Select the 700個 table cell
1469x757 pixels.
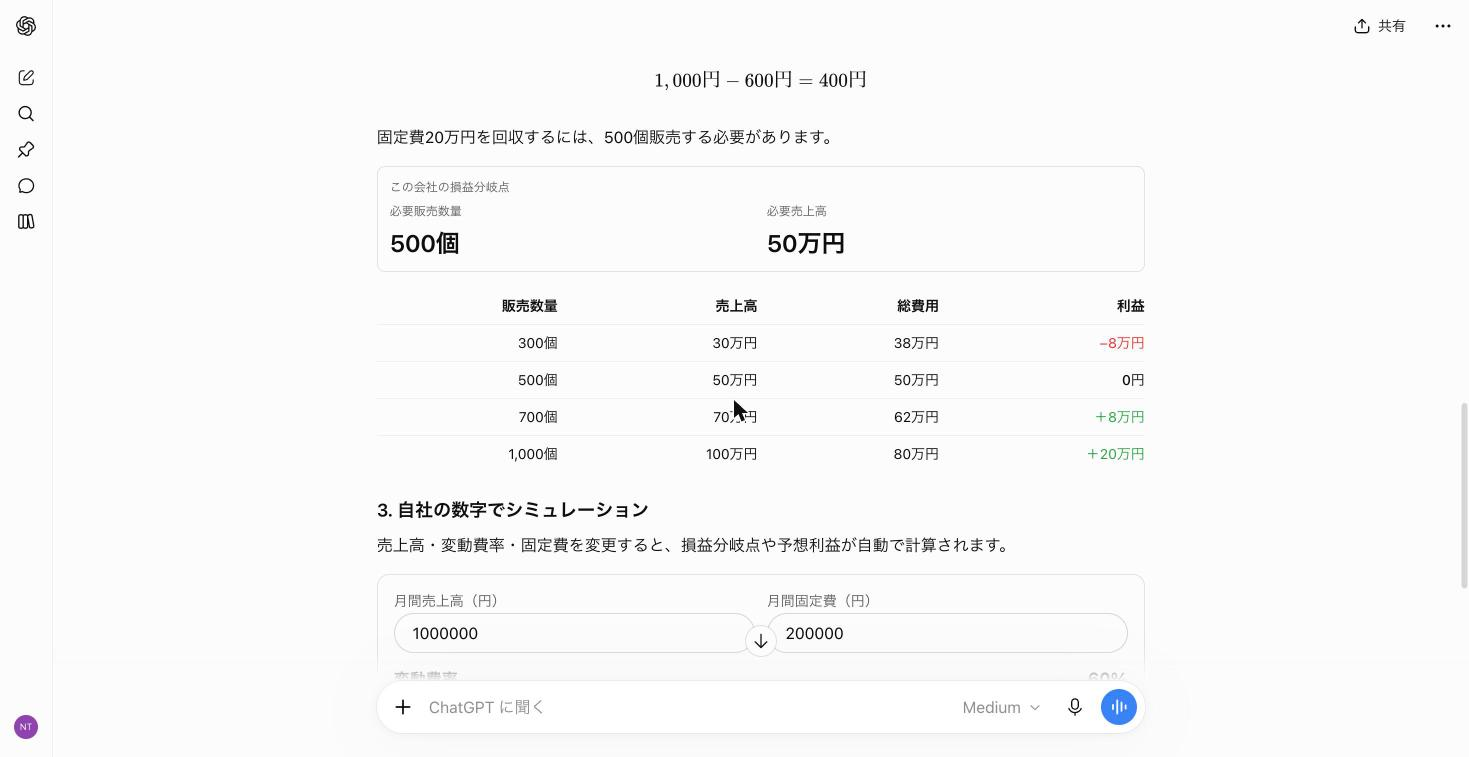point(537,417)
